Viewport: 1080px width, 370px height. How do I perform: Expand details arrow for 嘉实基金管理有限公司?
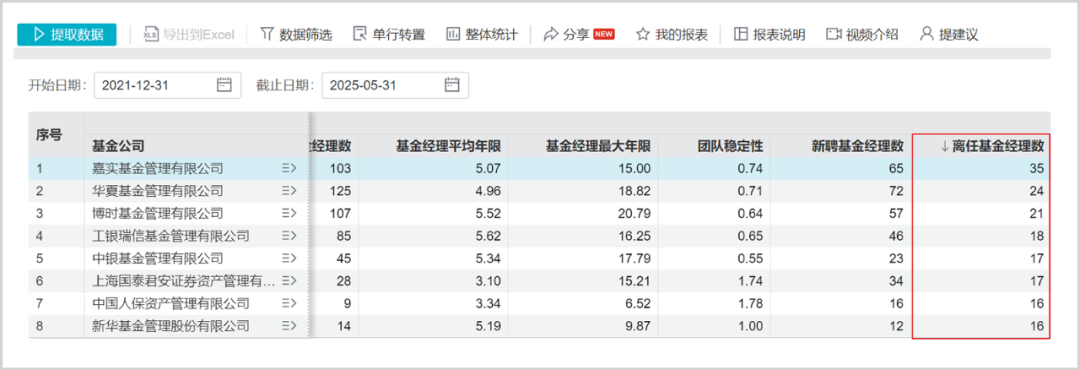click(x=289, y=167)
